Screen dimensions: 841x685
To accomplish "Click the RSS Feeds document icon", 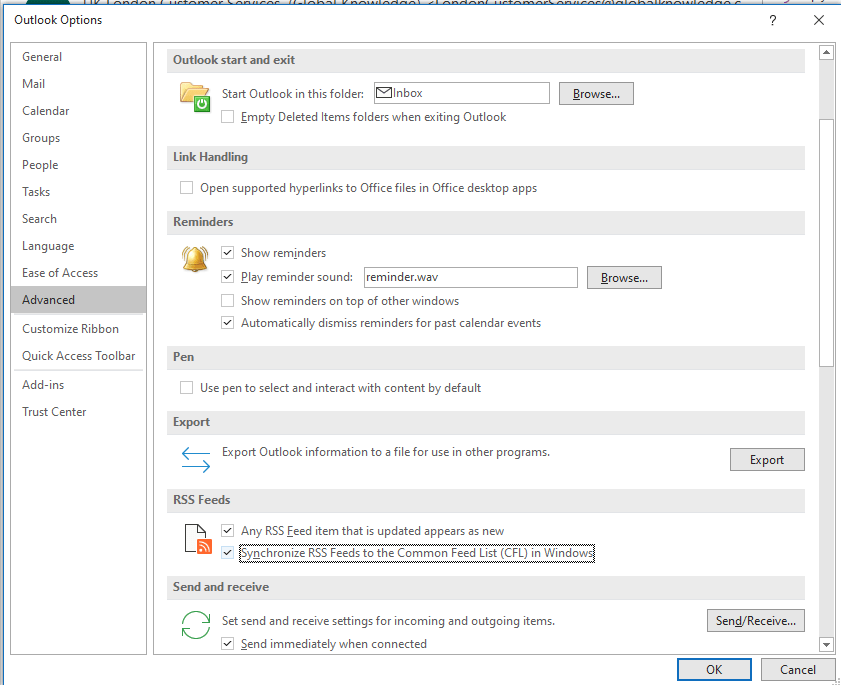I will click(x=198, y=538).
